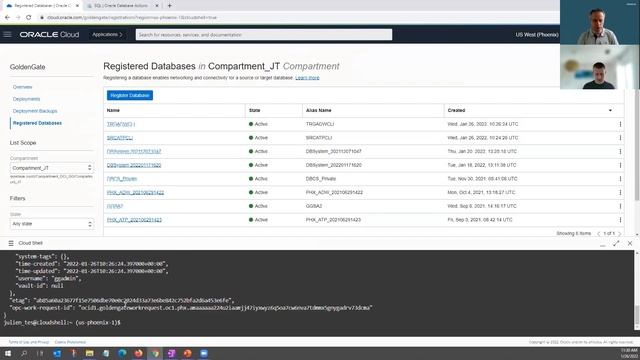Open DBSystem_202113071047 database link
640x360 pixels.
click(x=134, y=151)
